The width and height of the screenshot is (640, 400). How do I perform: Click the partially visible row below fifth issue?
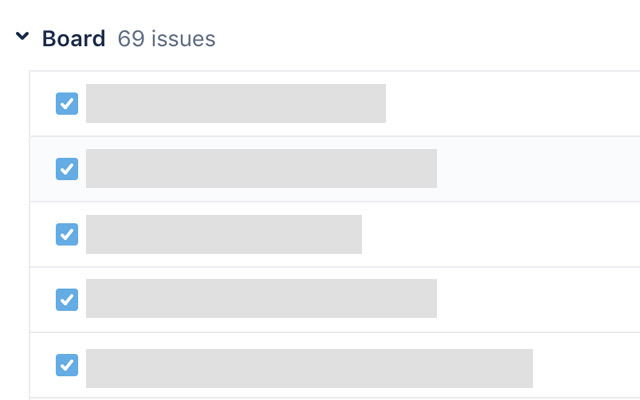point(330,398)
